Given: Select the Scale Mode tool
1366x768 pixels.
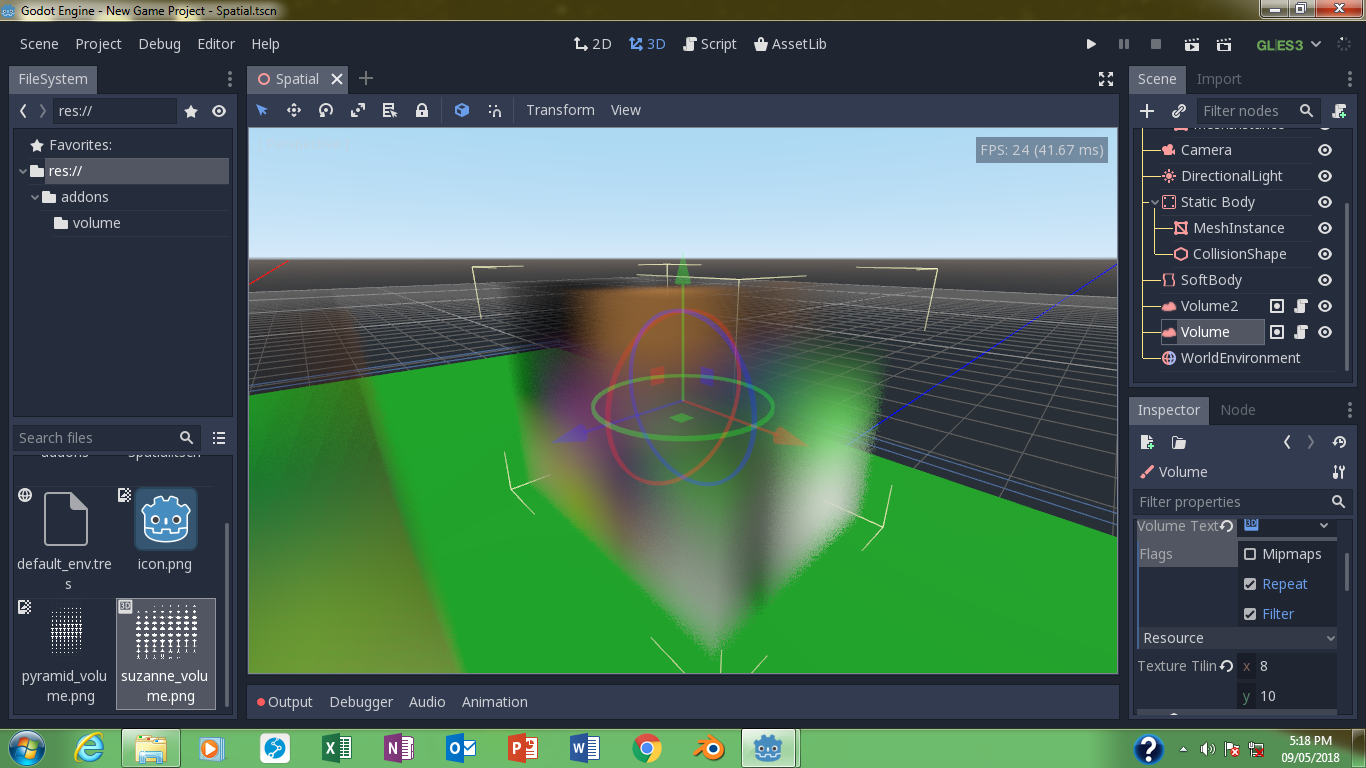Looking at the screenshot, I should click(358, 110).
